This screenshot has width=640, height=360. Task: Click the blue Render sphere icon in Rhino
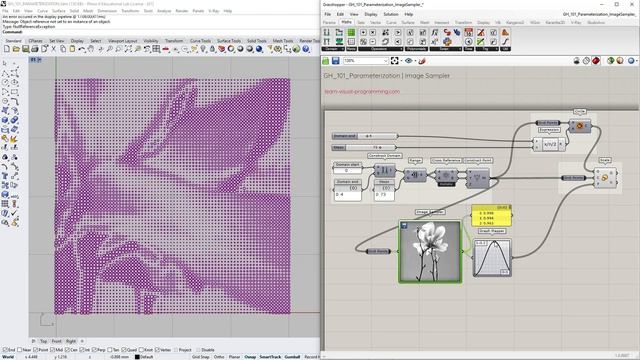(259, 49)
